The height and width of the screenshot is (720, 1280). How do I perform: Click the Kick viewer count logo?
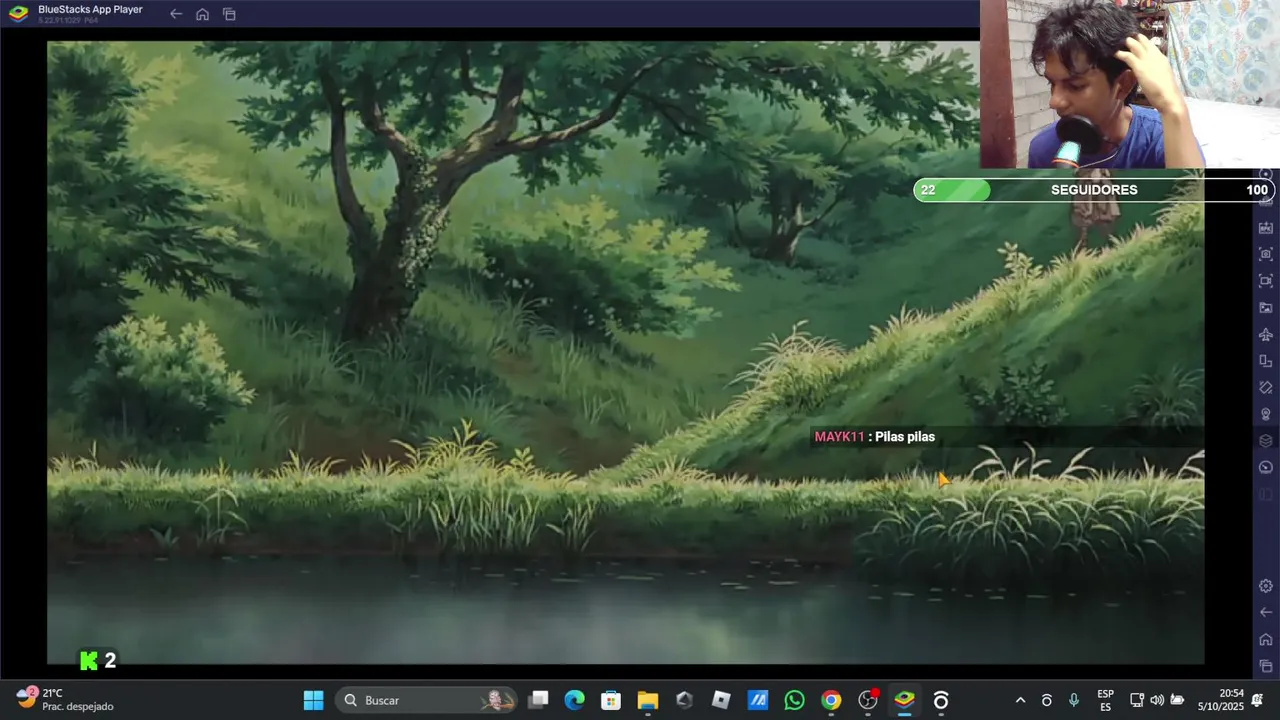click(89, 660)
